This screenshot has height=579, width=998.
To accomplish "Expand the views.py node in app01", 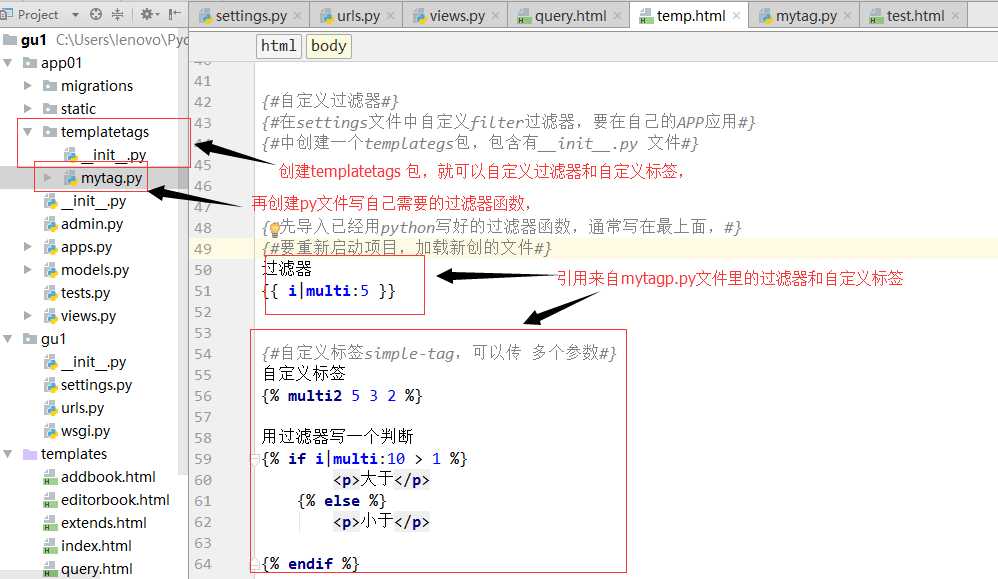I will [27, 316].
